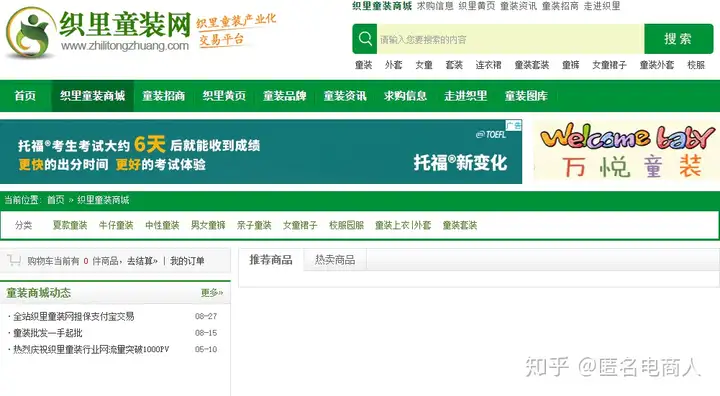Click top link 童装资讯 above search

[518, 6]
